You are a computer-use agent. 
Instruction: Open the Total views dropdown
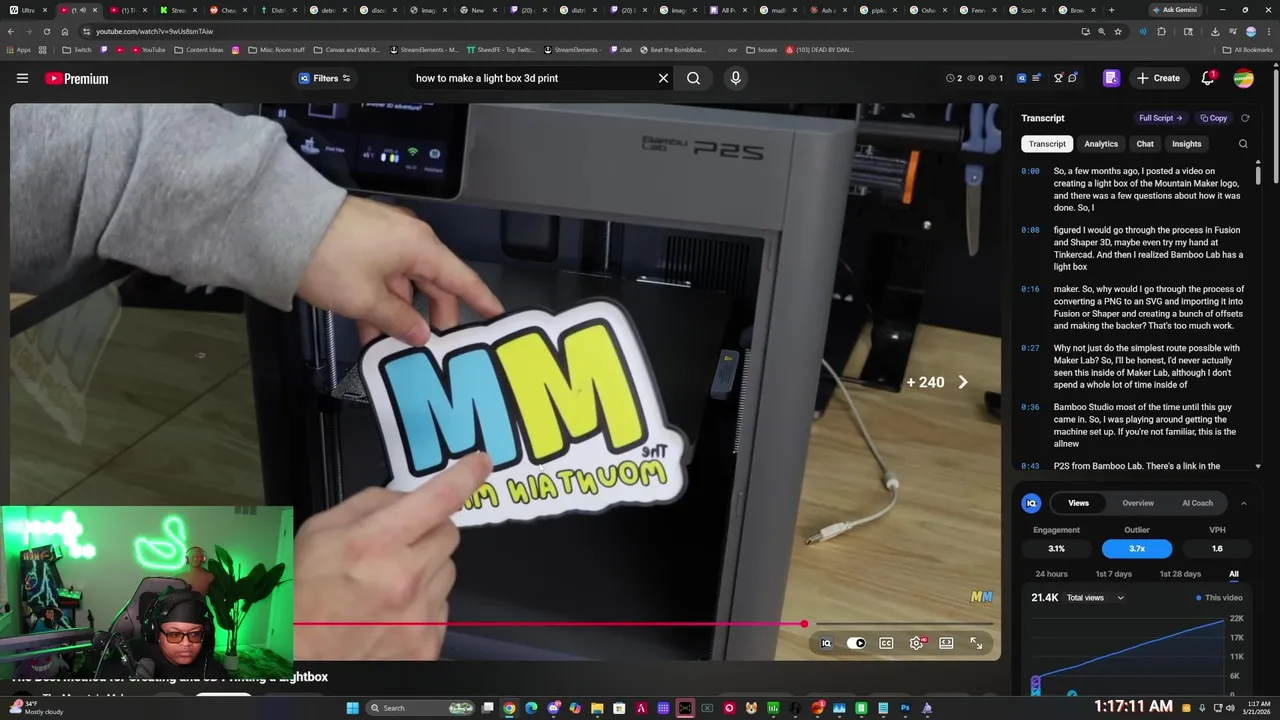click(x=1095, y=598)
